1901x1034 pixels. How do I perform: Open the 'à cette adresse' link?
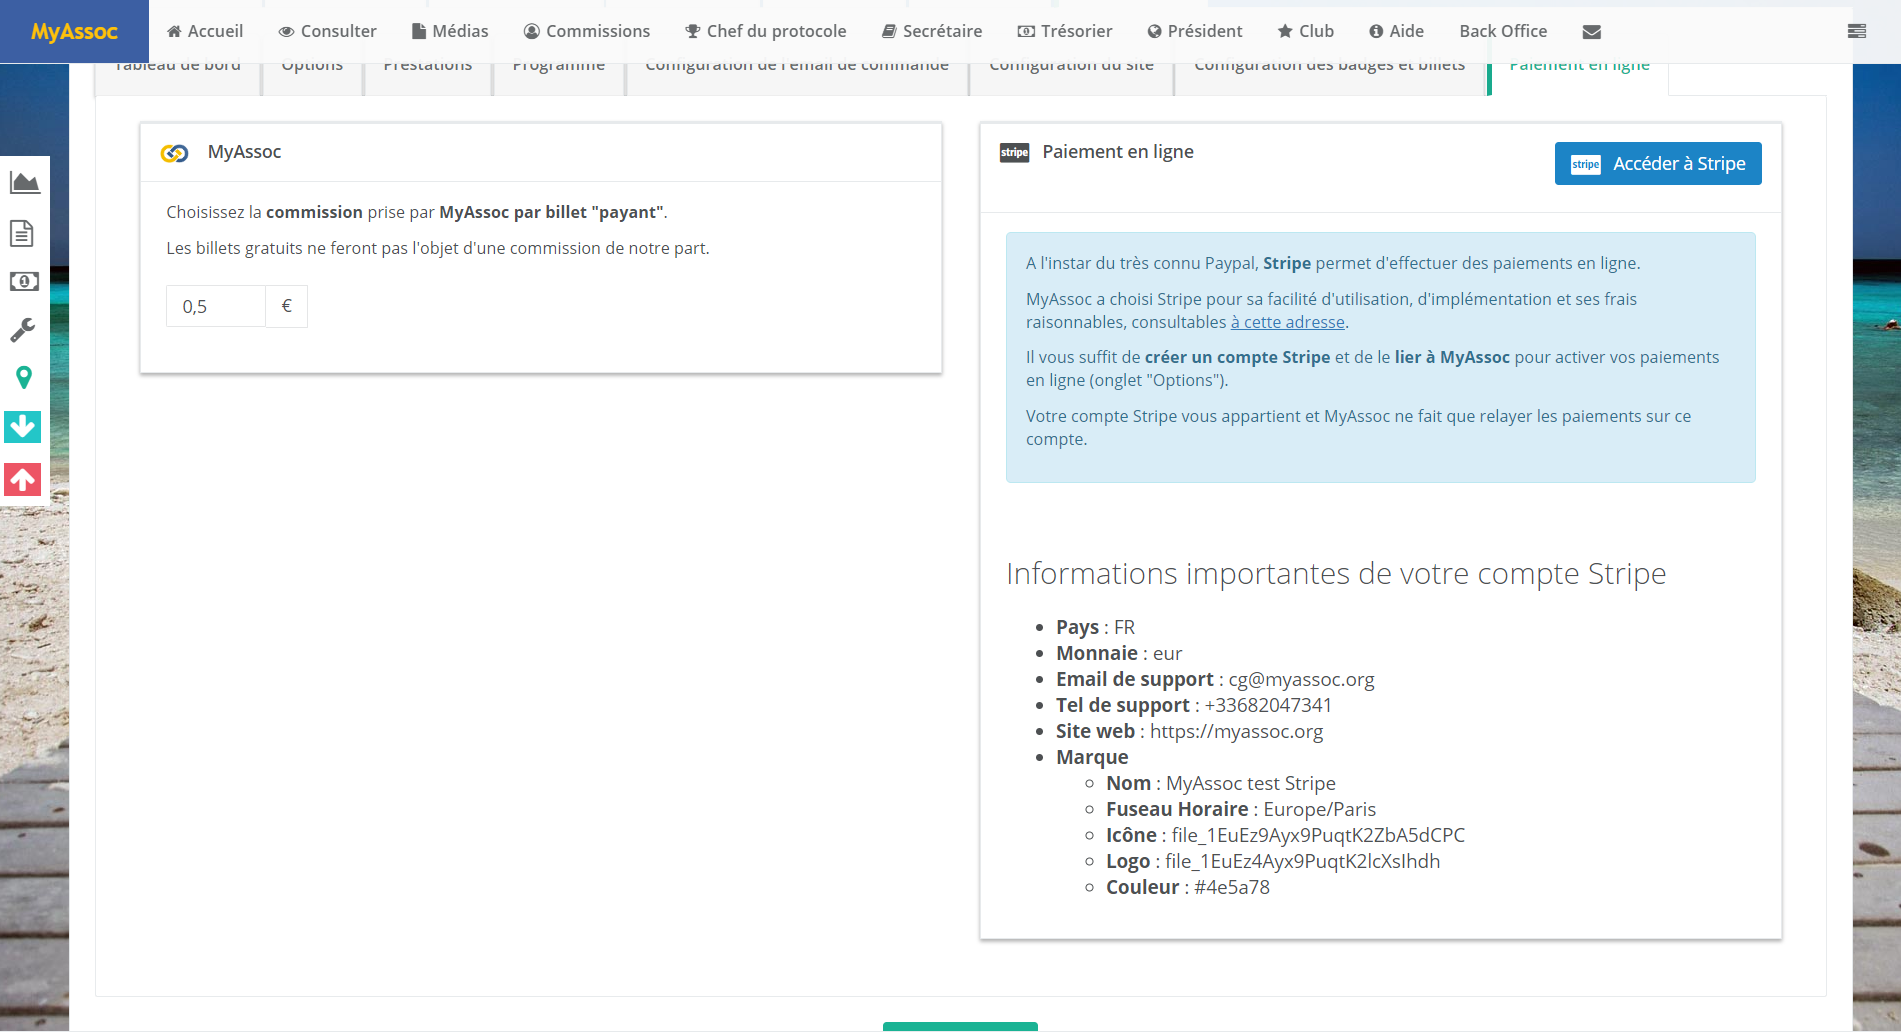[1287, 322]
